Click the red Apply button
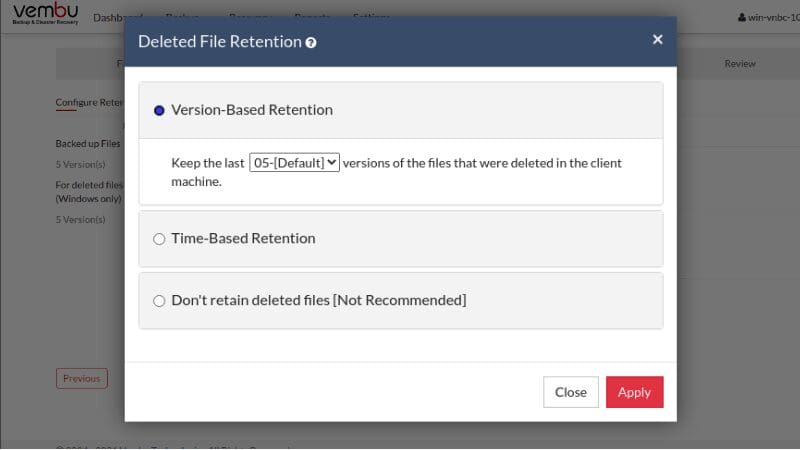 tap(634, 392)
